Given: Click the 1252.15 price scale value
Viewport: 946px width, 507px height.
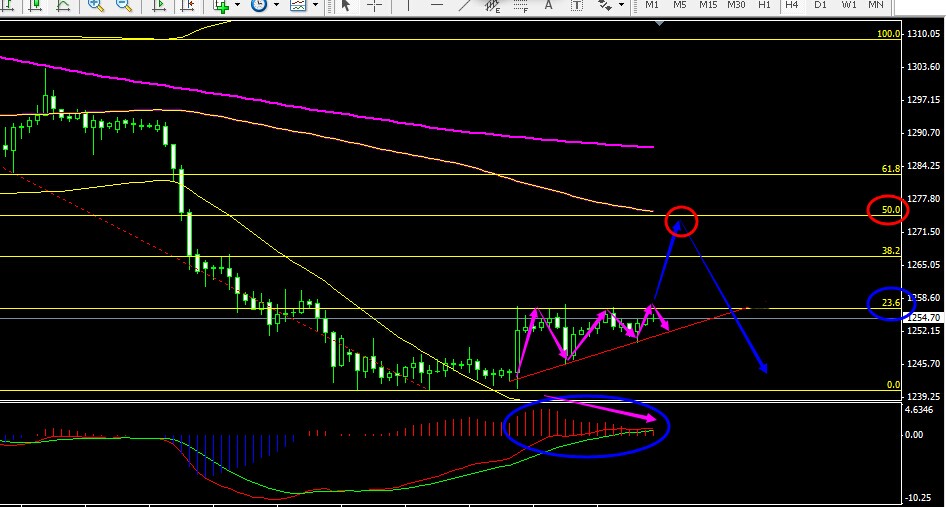Looking at the screenshot, I should click(x=924, y=331).
